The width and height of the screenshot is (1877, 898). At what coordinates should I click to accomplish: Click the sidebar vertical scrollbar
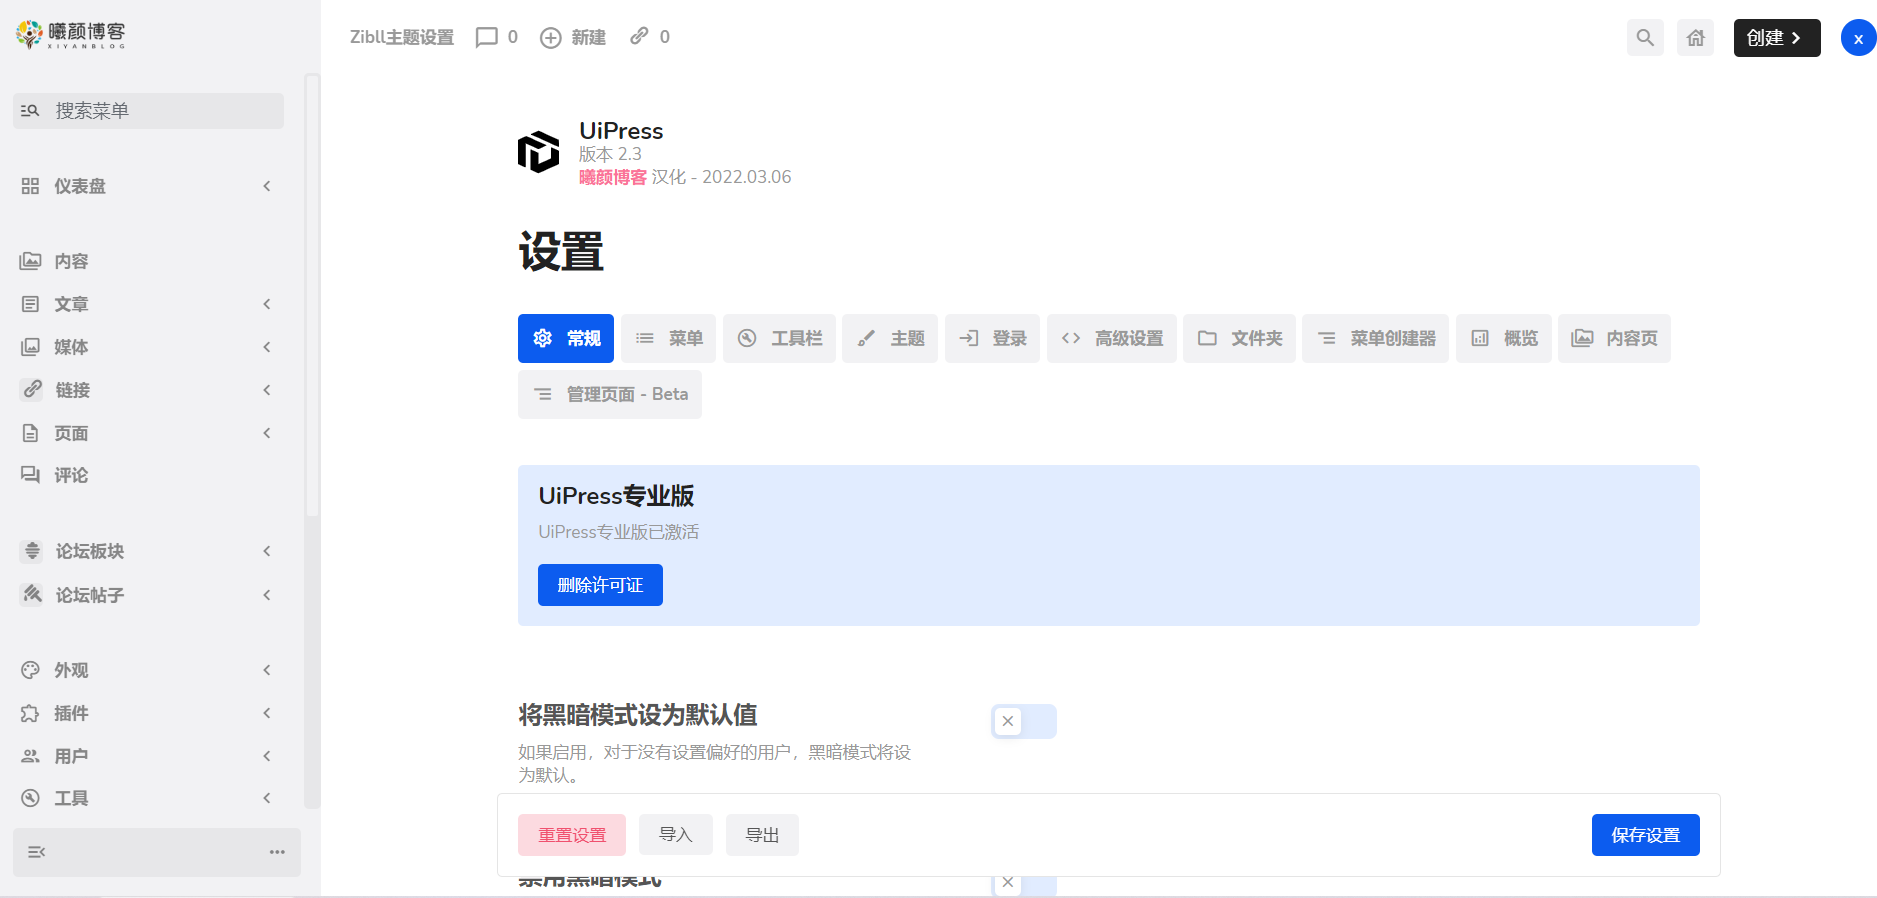(312, 295)
